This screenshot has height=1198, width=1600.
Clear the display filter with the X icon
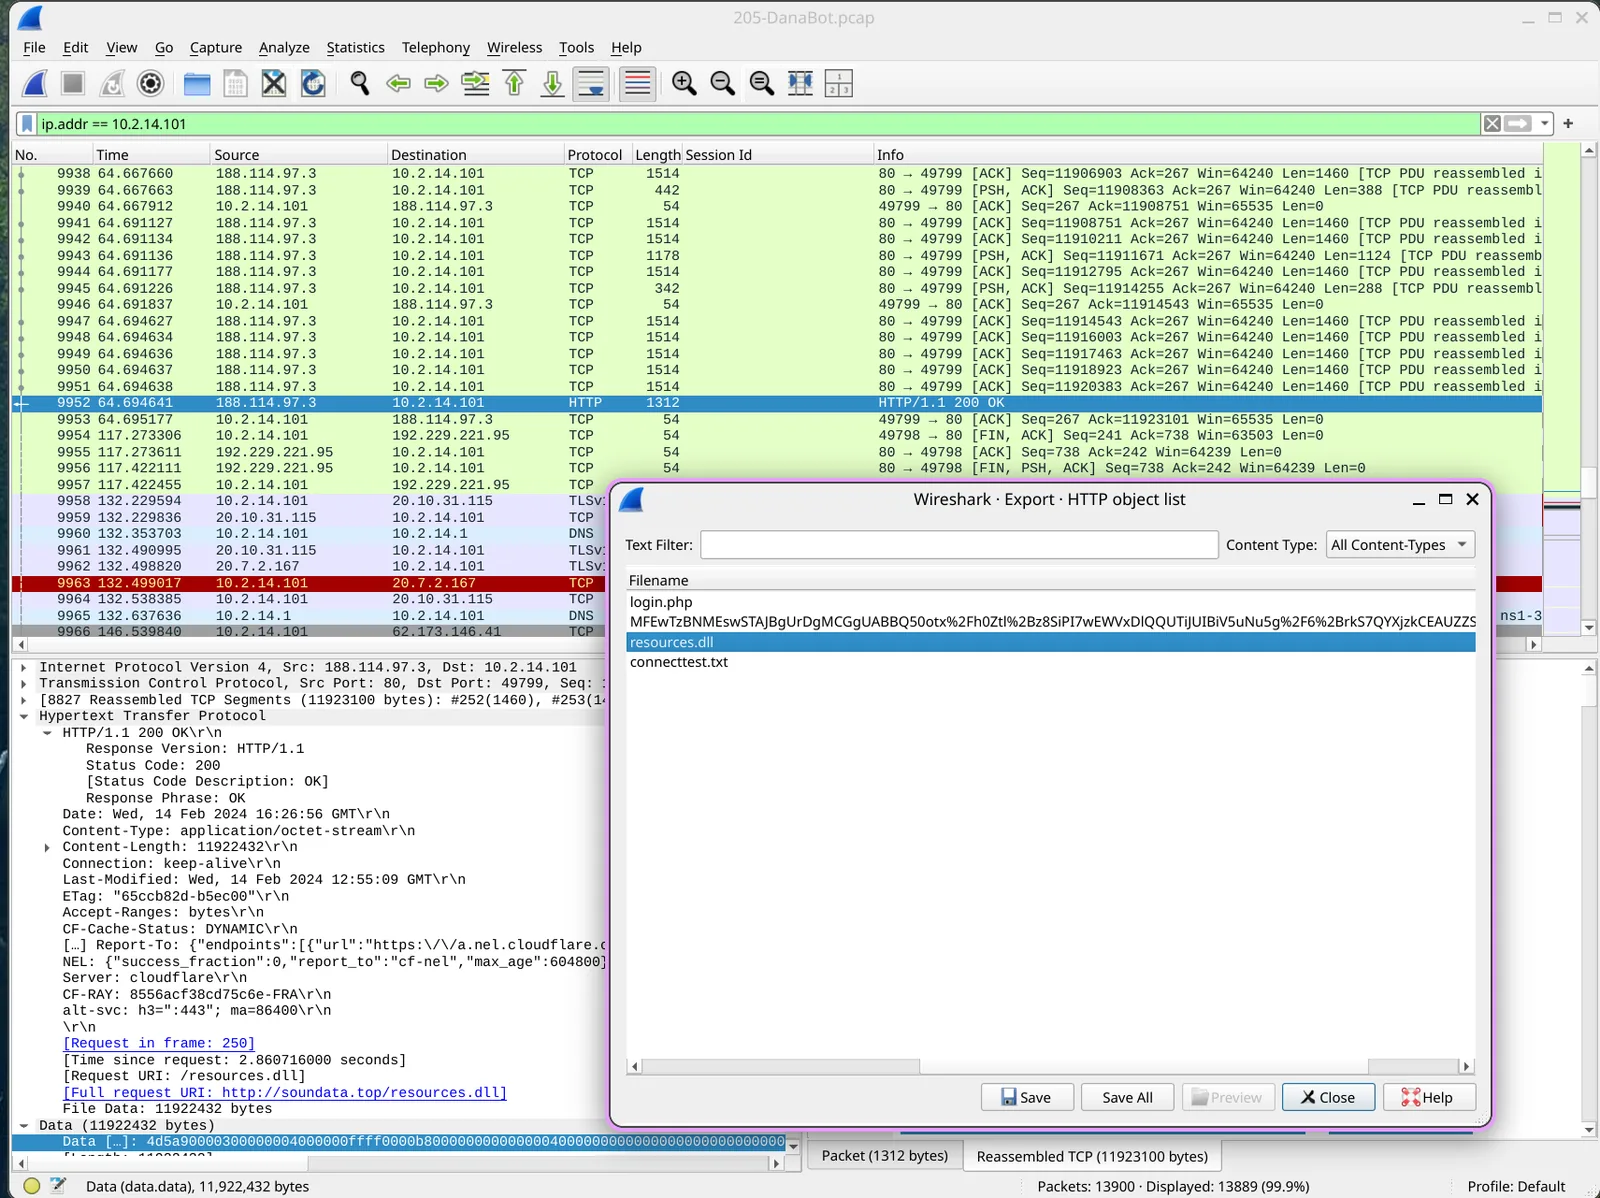pyautogui.click(x=1492, y=124)
